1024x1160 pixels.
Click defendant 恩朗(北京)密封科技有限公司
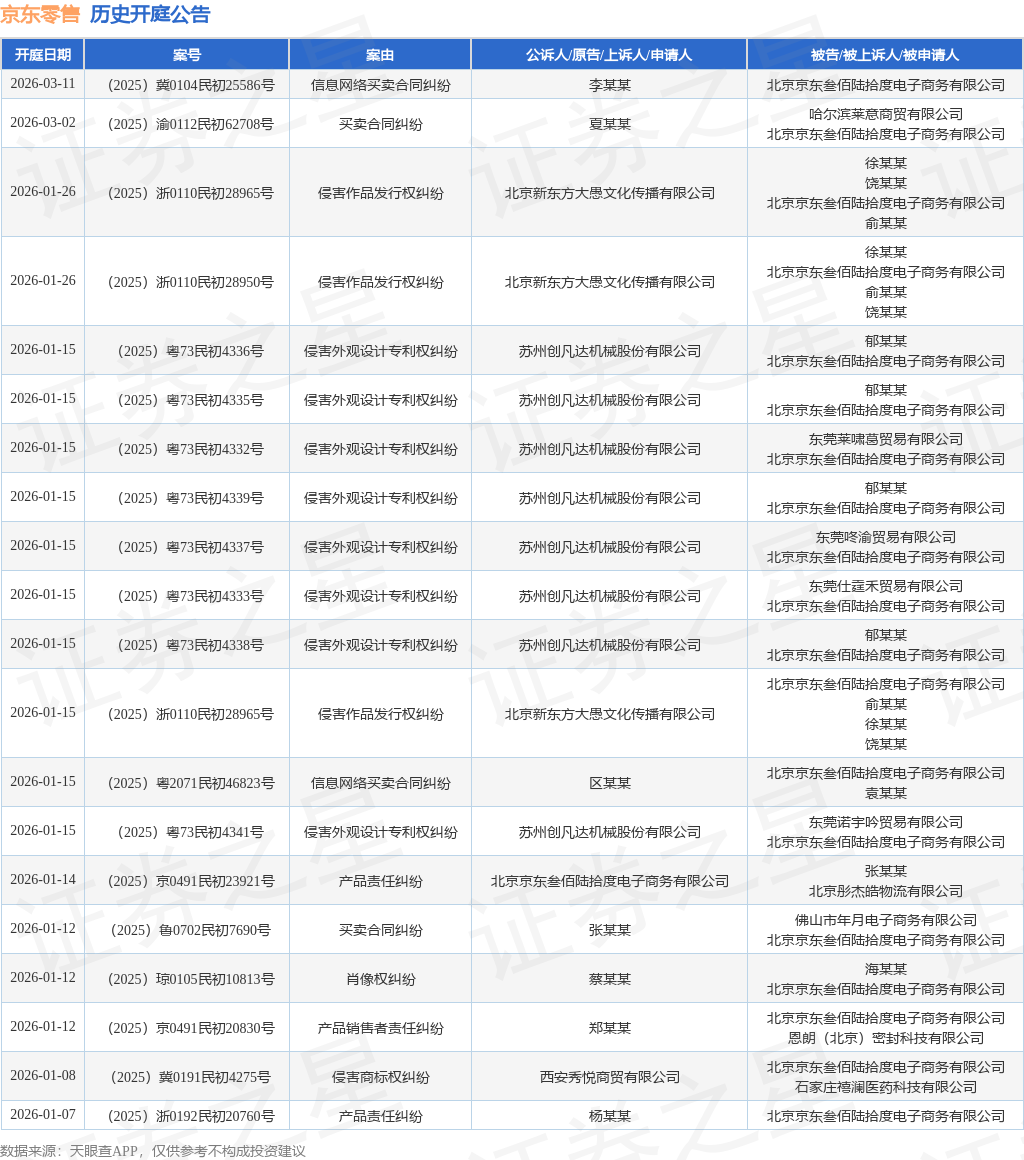coord(886,1038)
